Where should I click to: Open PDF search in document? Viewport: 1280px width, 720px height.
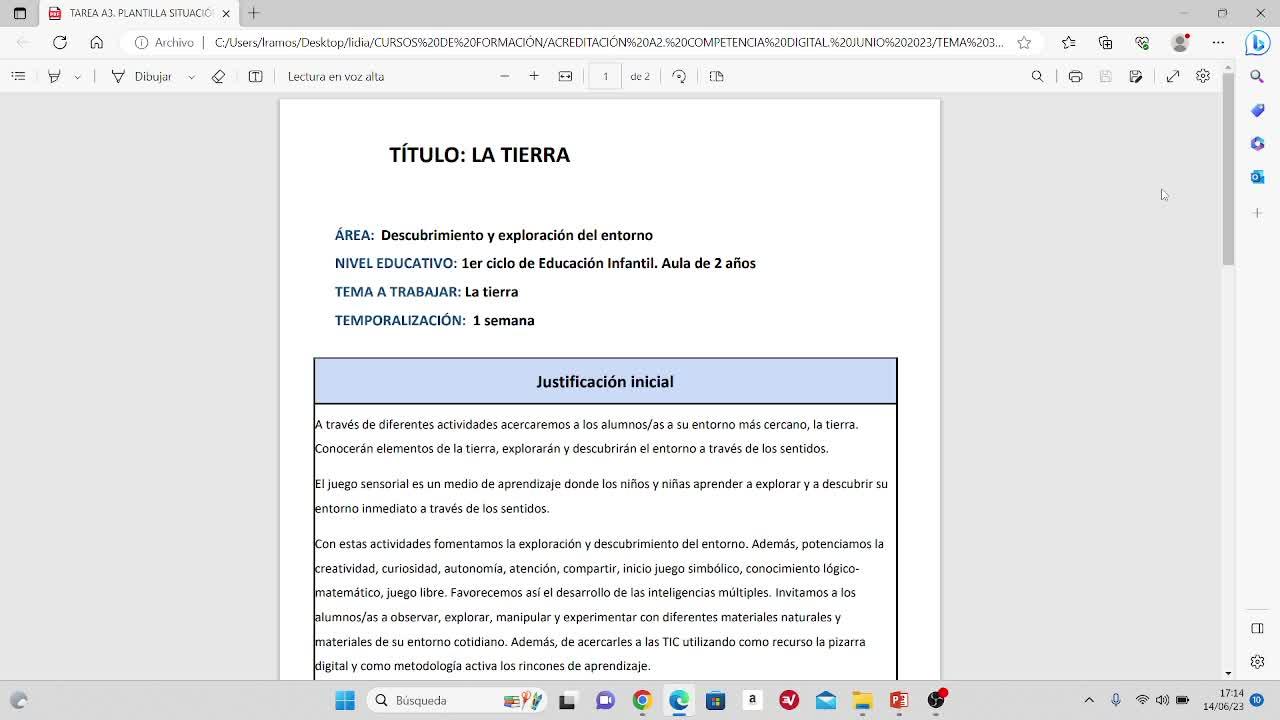(x=1037, y=76)
